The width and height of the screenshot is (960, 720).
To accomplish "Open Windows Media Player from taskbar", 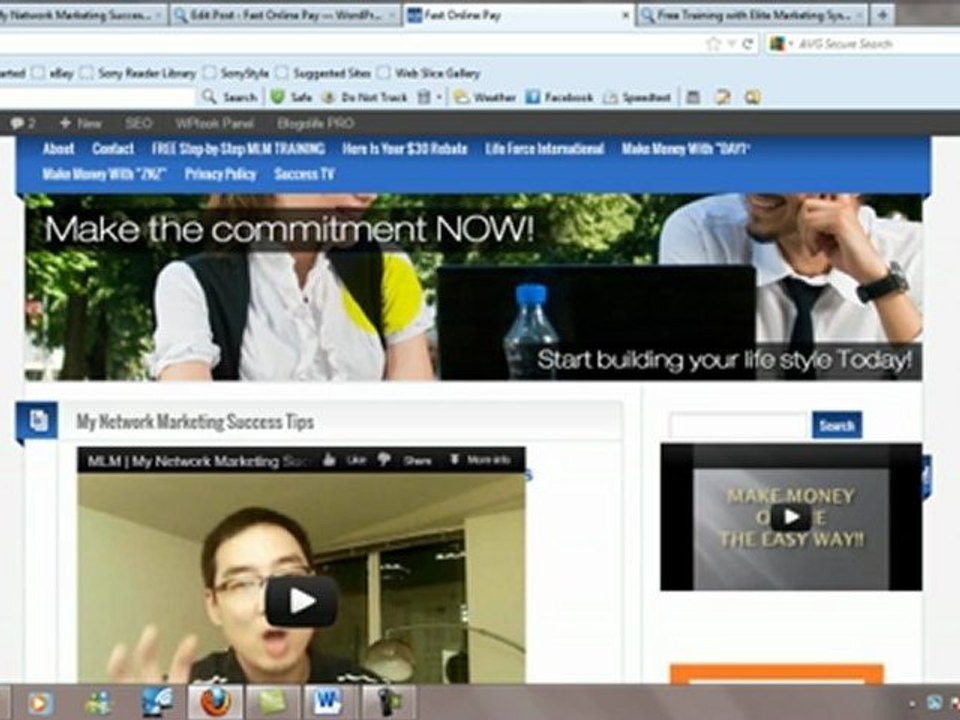I will 39,703.
